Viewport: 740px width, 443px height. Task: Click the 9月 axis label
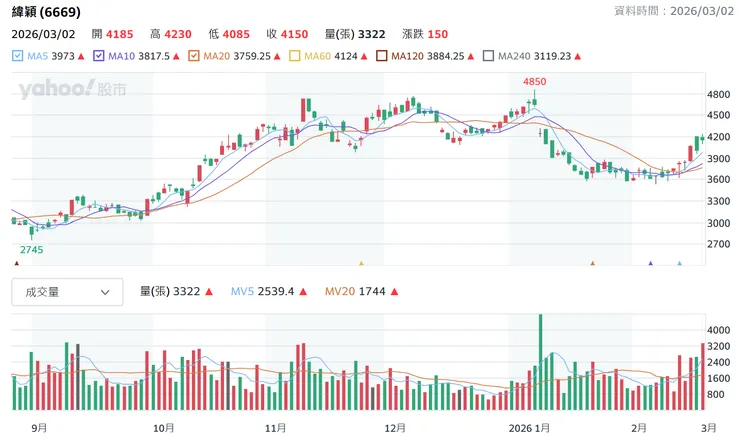tap(39, 428)
